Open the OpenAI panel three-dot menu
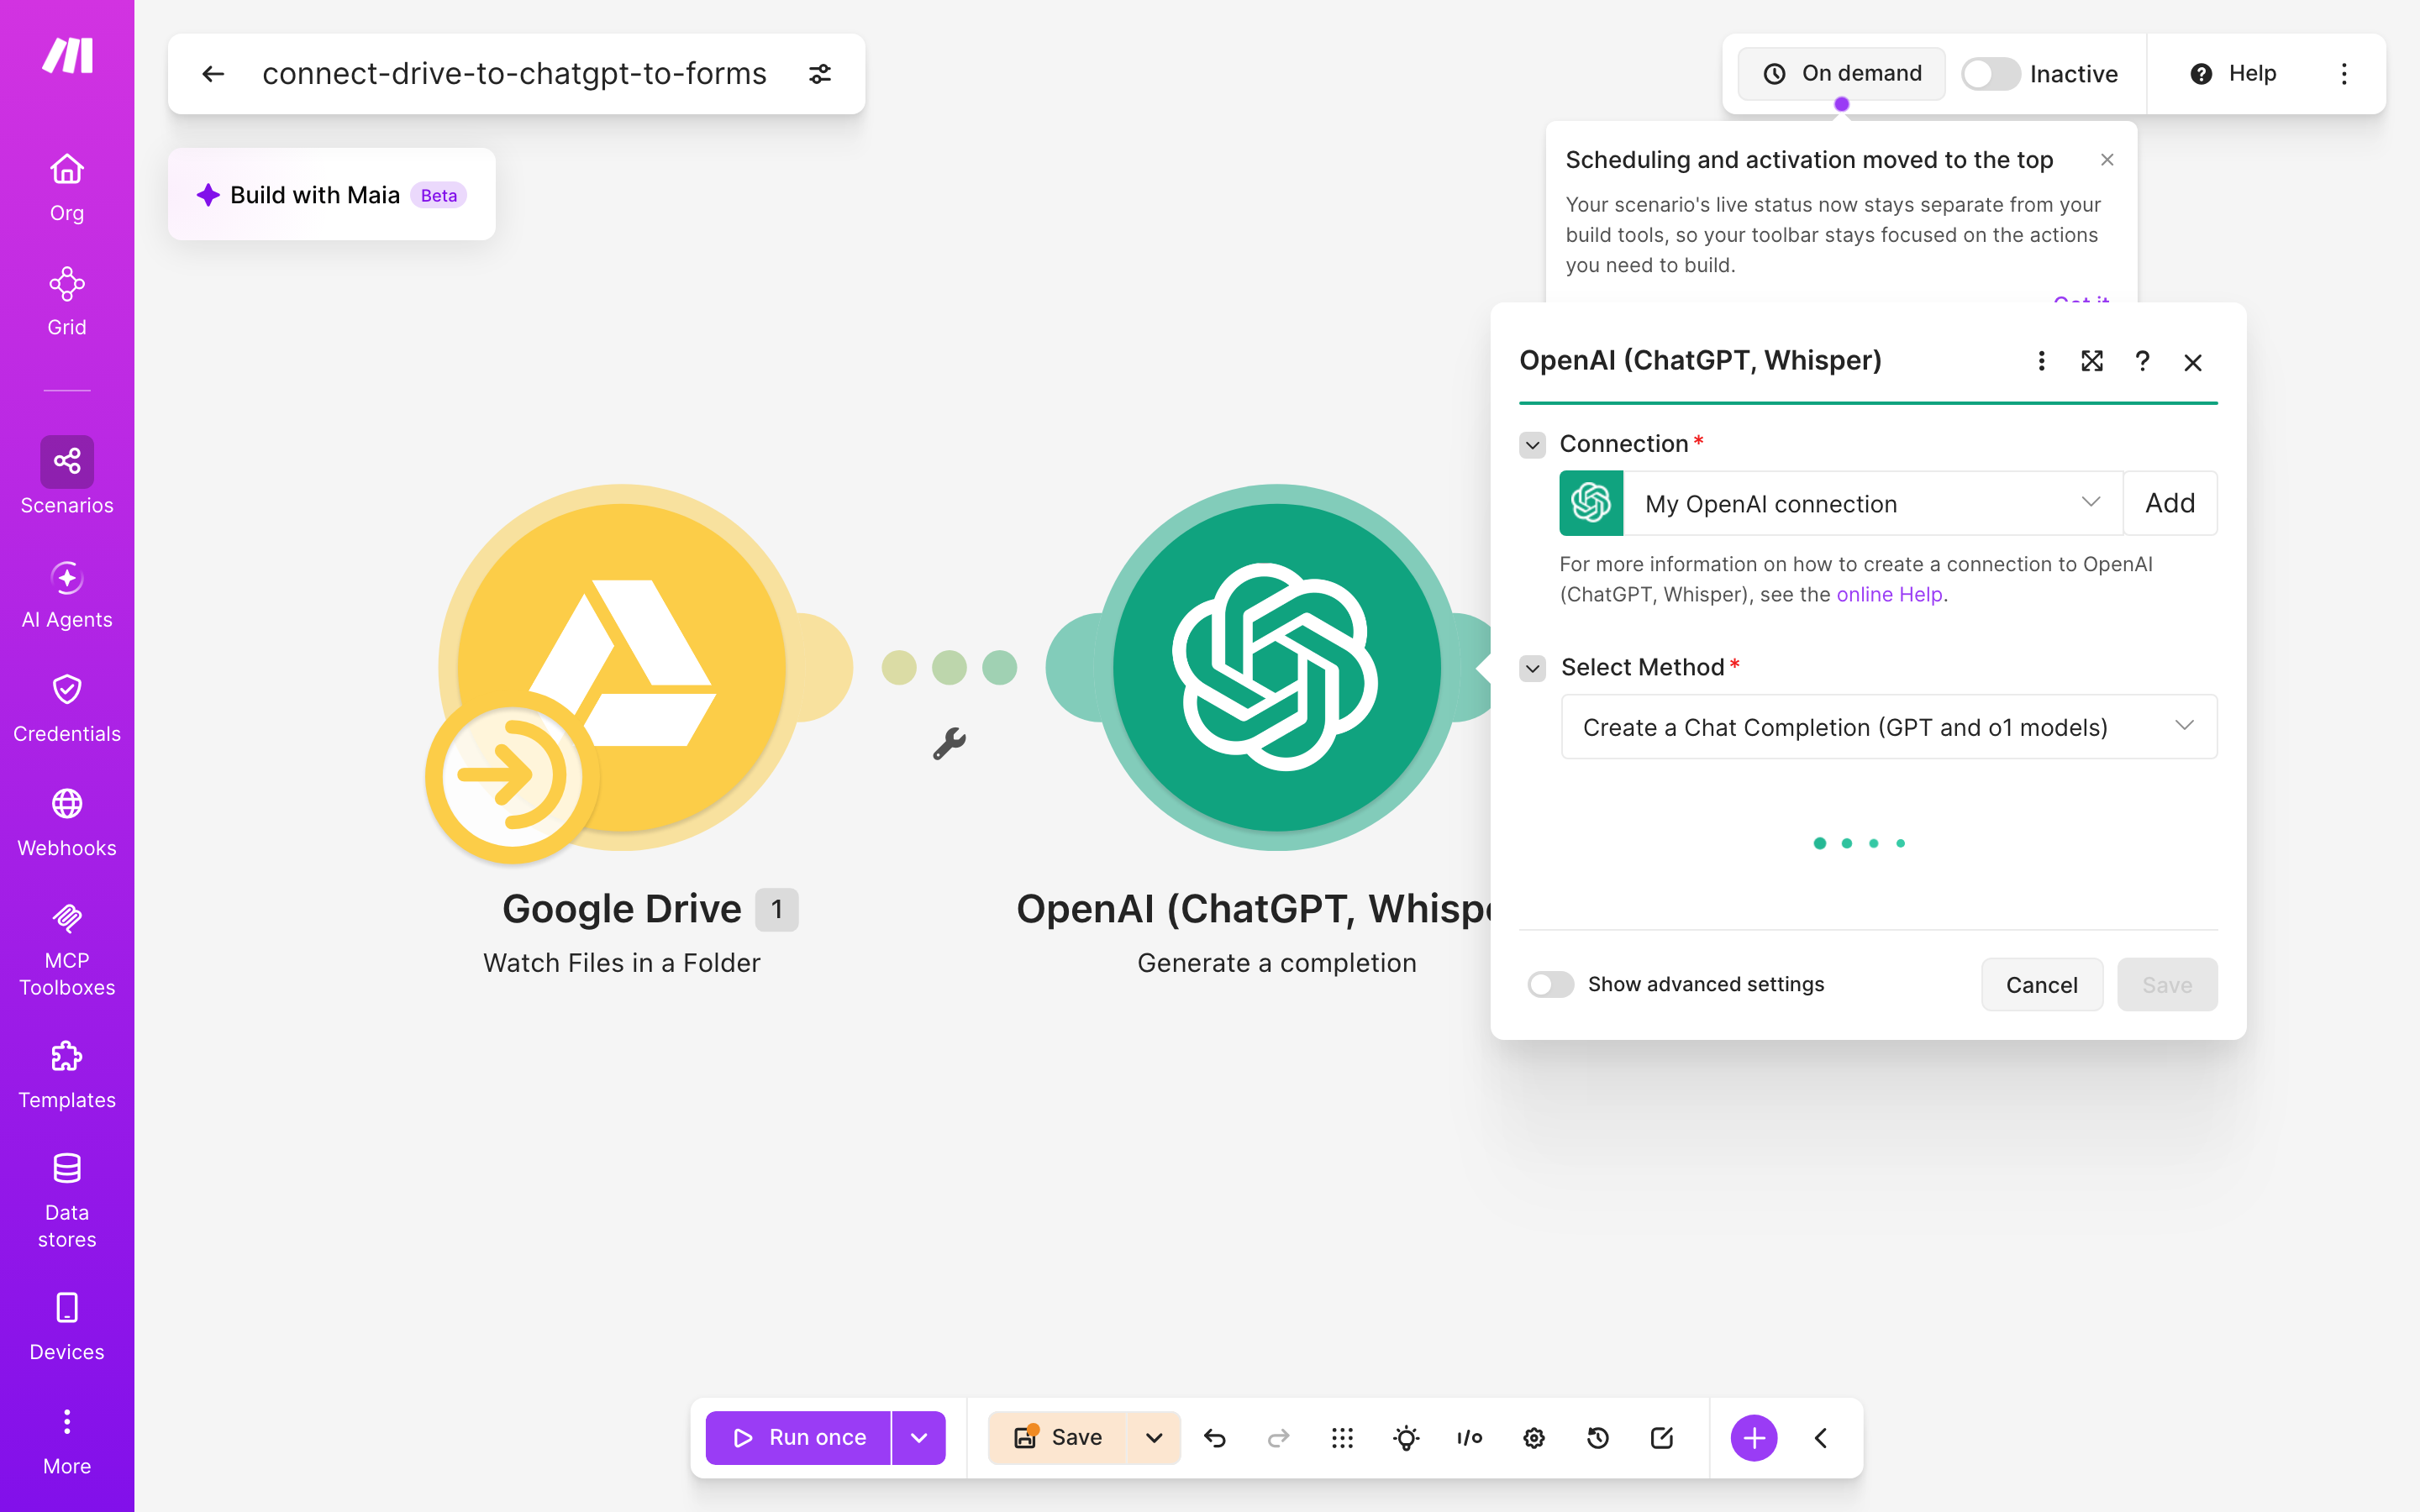The width and height of the screenshot is (2420, 1512). (2042, 361)
